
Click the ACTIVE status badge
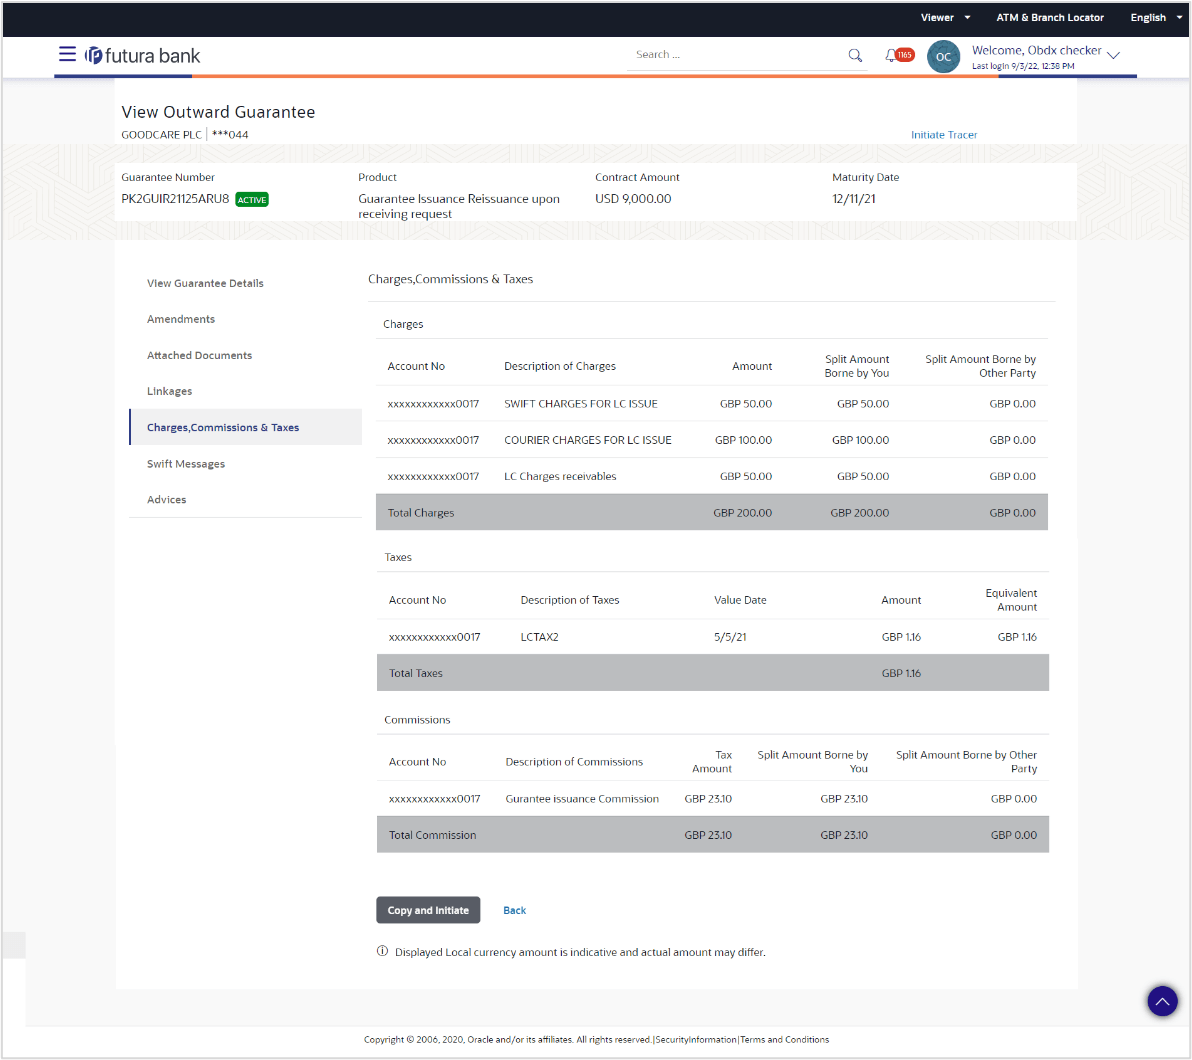point(252,200)
